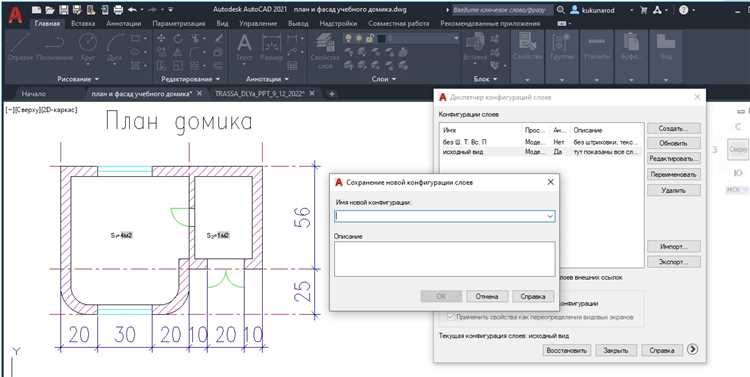This screenshot has width=750, height=377.
Task: Click the Обновить button
Action: click(673, 143)
